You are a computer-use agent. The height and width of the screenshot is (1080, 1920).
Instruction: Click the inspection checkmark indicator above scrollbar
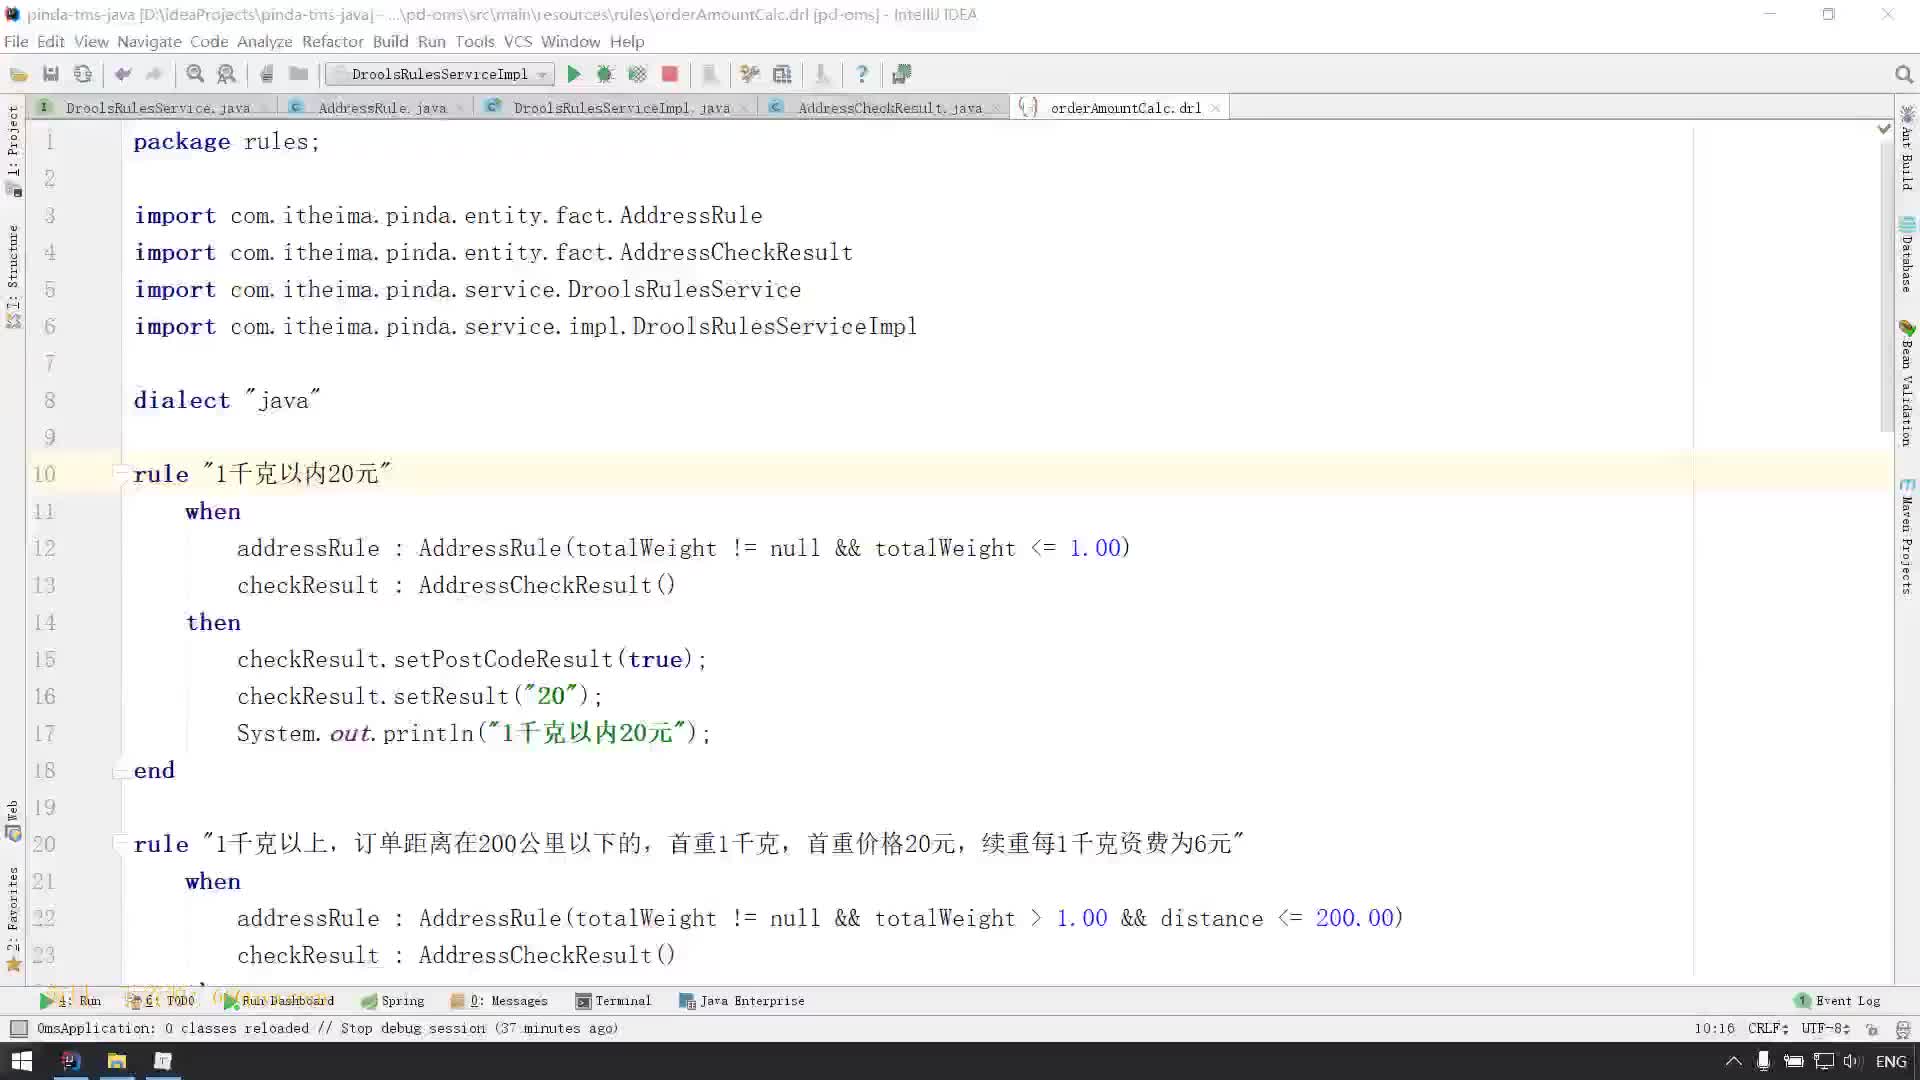1884,129
